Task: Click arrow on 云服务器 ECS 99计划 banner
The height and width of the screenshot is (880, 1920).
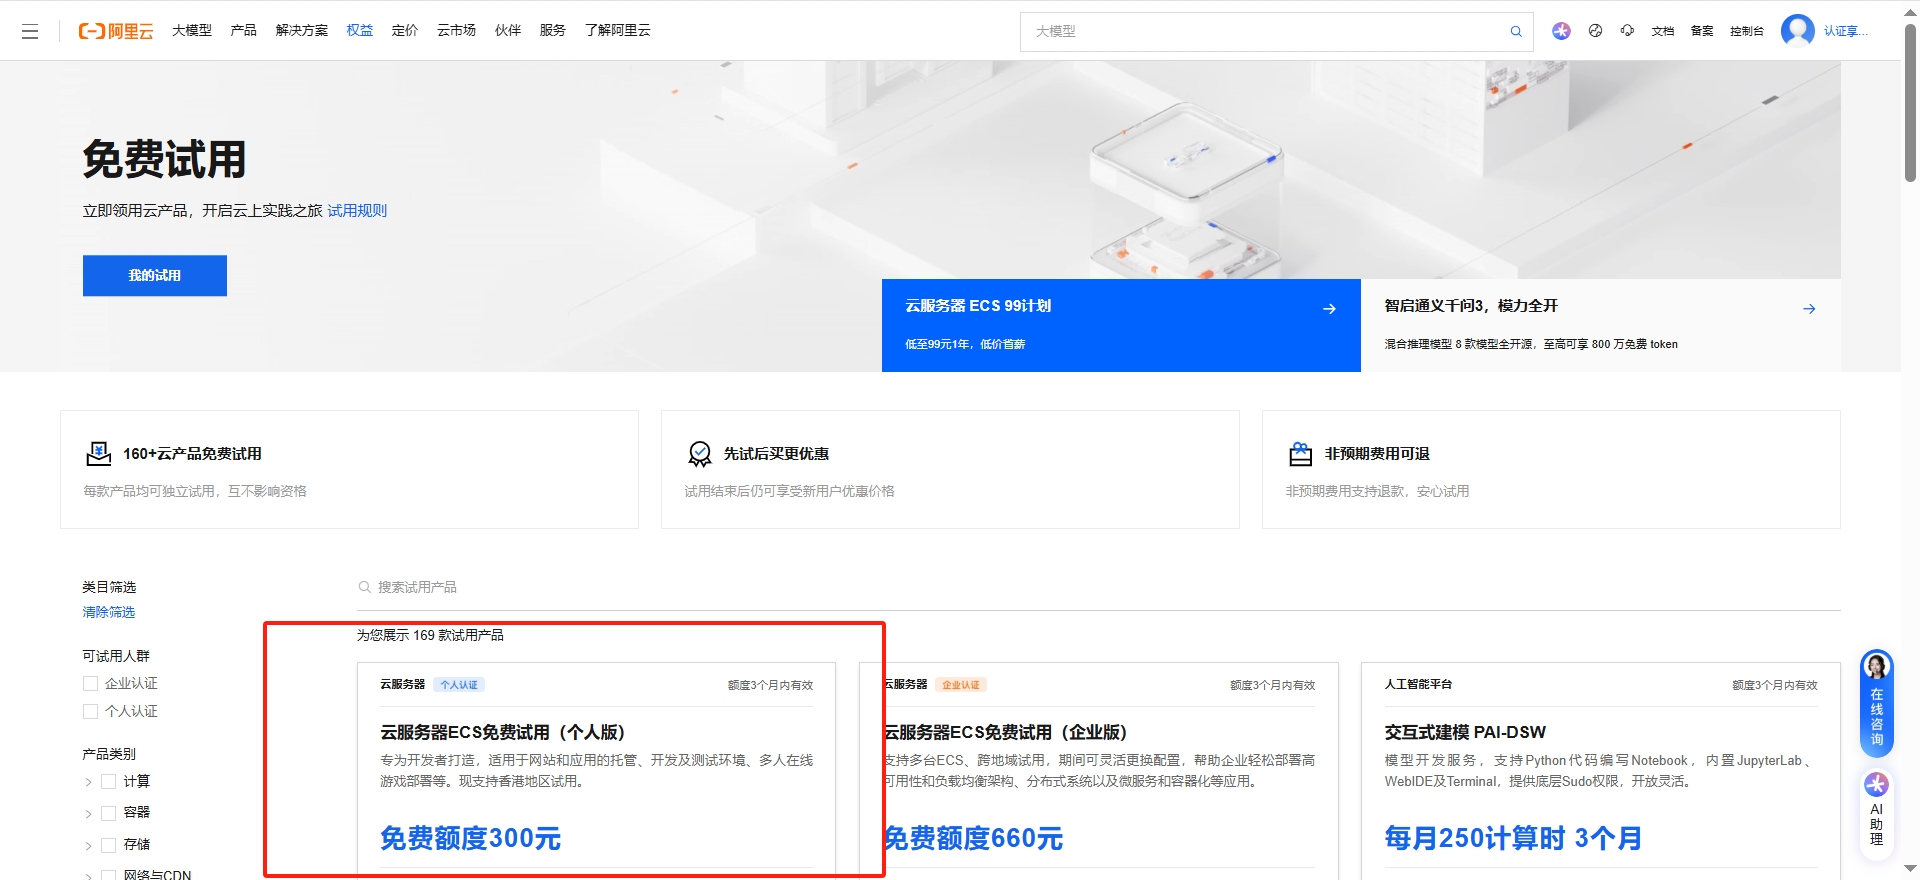Action: (x=1329, y=309)
